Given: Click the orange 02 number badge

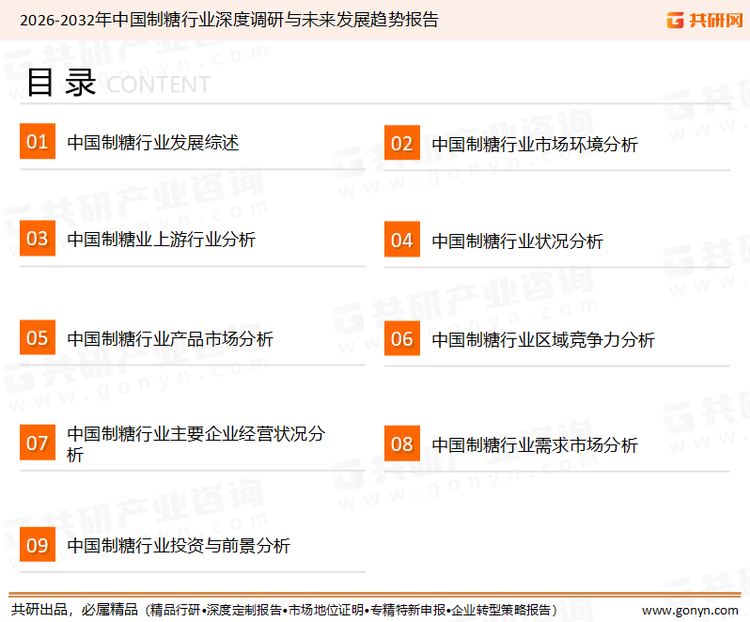Looking at the screenshot, I should click(401, 144).
